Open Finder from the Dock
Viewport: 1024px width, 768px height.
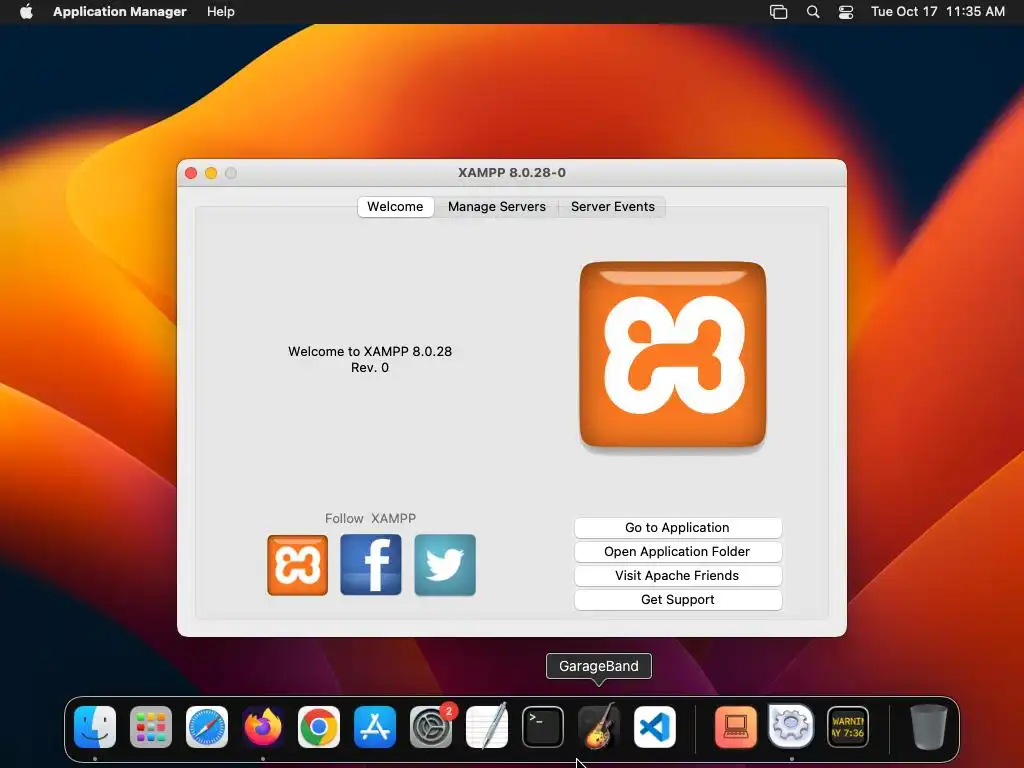tap(95, 727)
